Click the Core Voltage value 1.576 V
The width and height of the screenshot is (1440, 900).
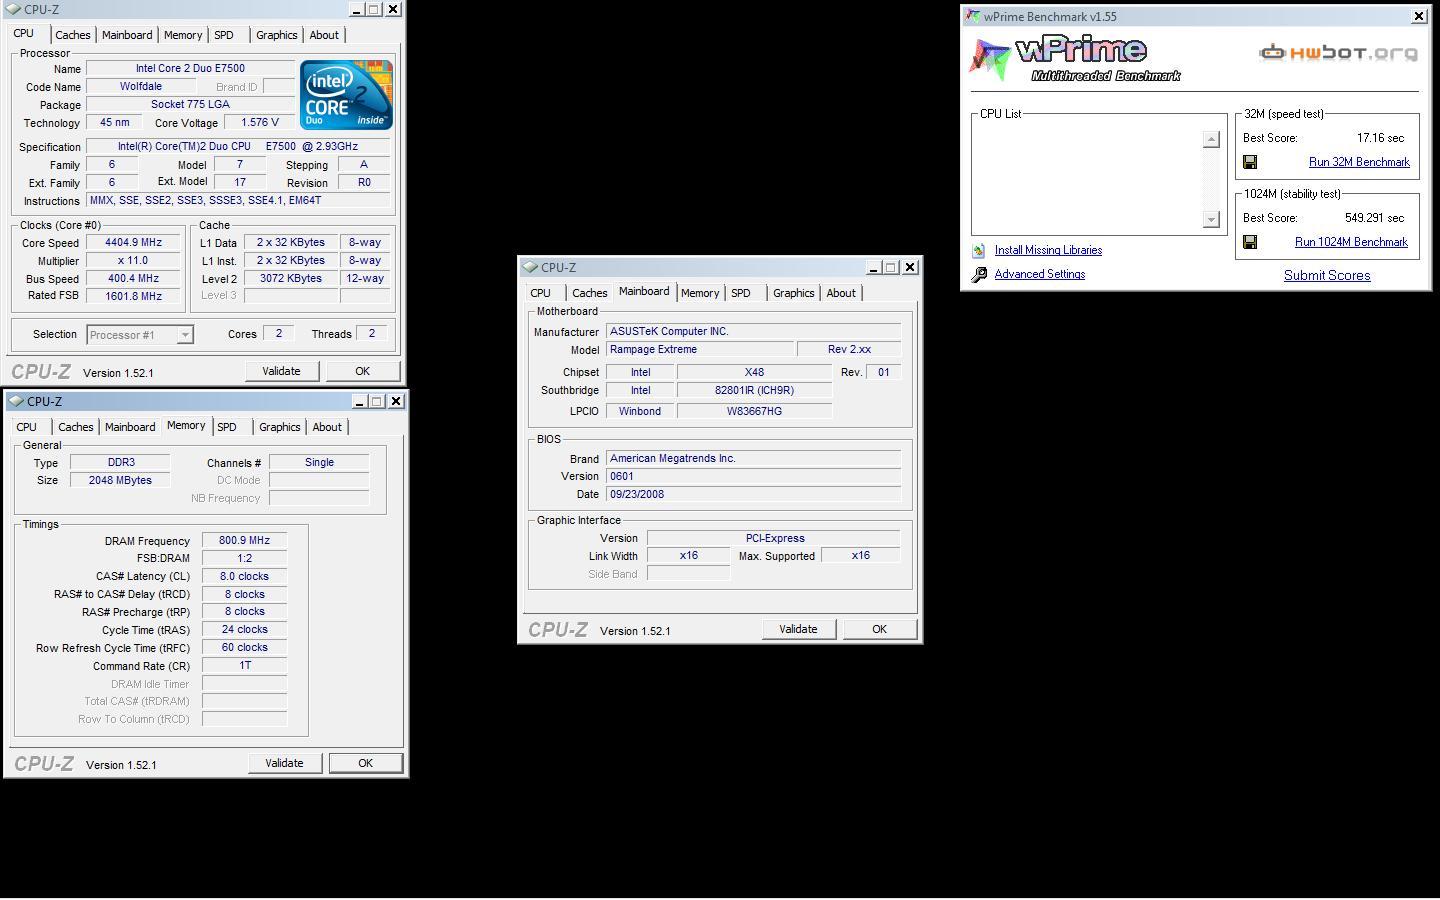260,122
